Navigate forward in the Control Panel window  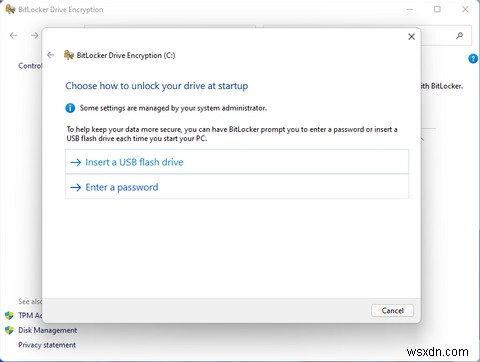pyautogui.click(x=35, y=35)
